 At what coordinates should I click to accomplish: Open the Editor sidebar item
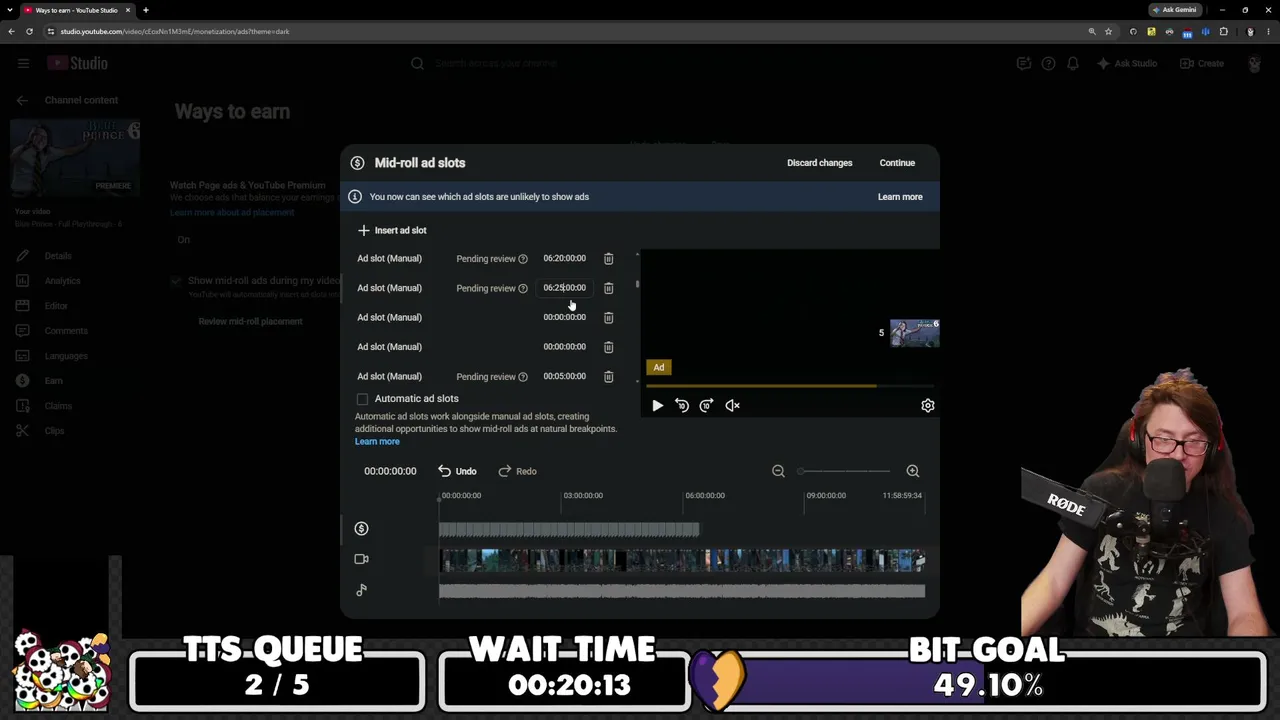(56, 306)
